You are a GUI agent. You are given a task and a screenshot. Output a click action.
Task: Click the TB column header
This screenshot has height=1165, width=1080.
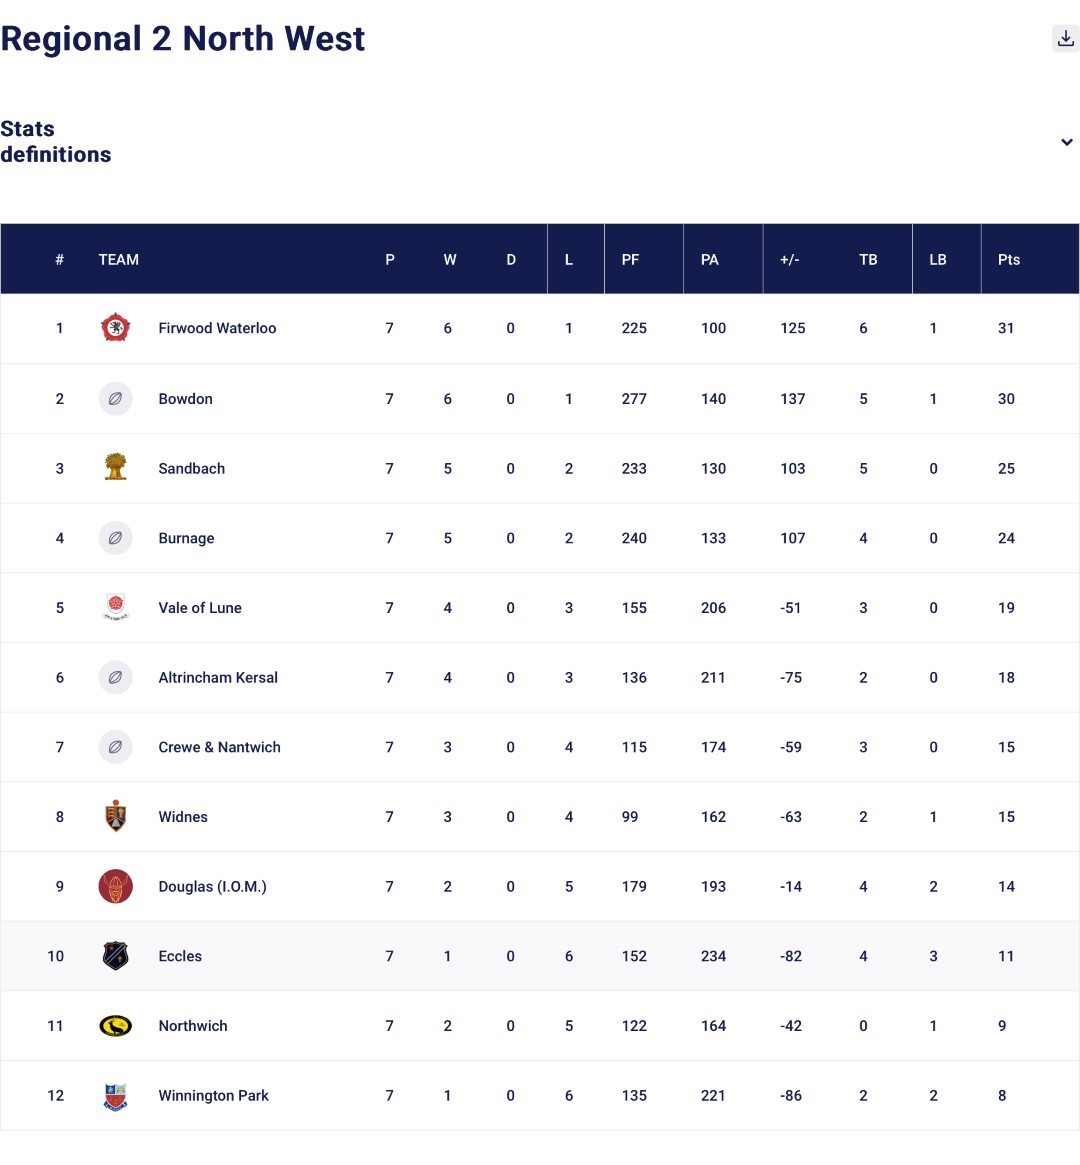point(868,260)
